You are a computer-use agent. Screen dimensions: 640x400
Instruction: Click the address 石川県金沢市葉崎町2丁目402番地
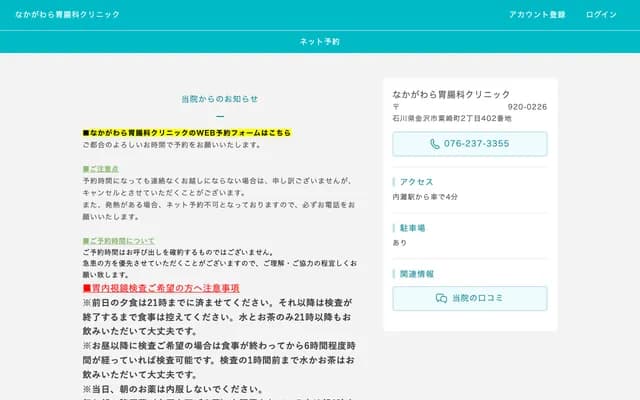pos(452,119)
